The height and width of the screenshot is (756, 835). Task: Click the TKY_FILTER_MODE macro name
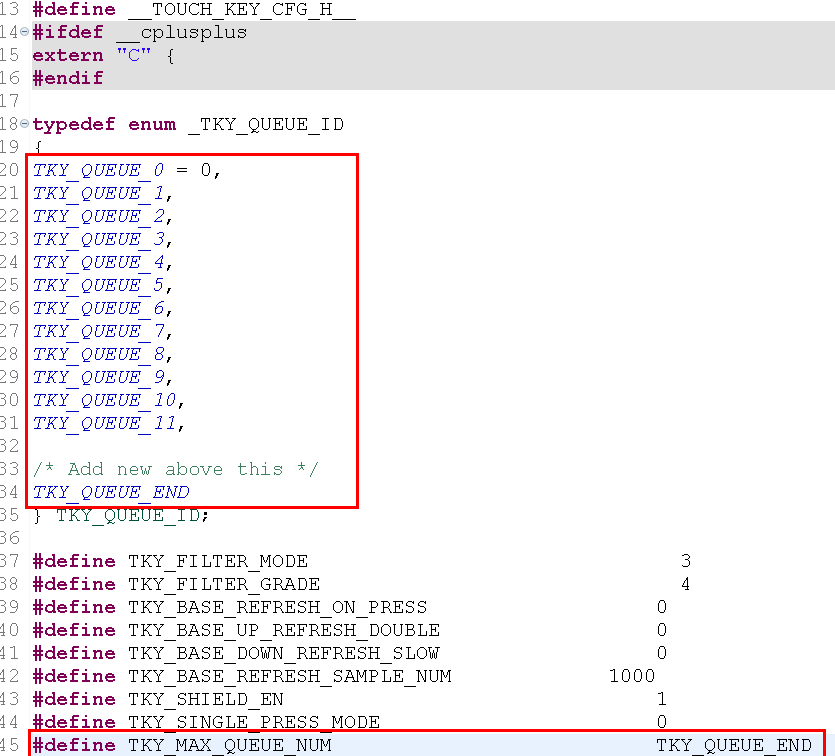[x=218, y=562]
